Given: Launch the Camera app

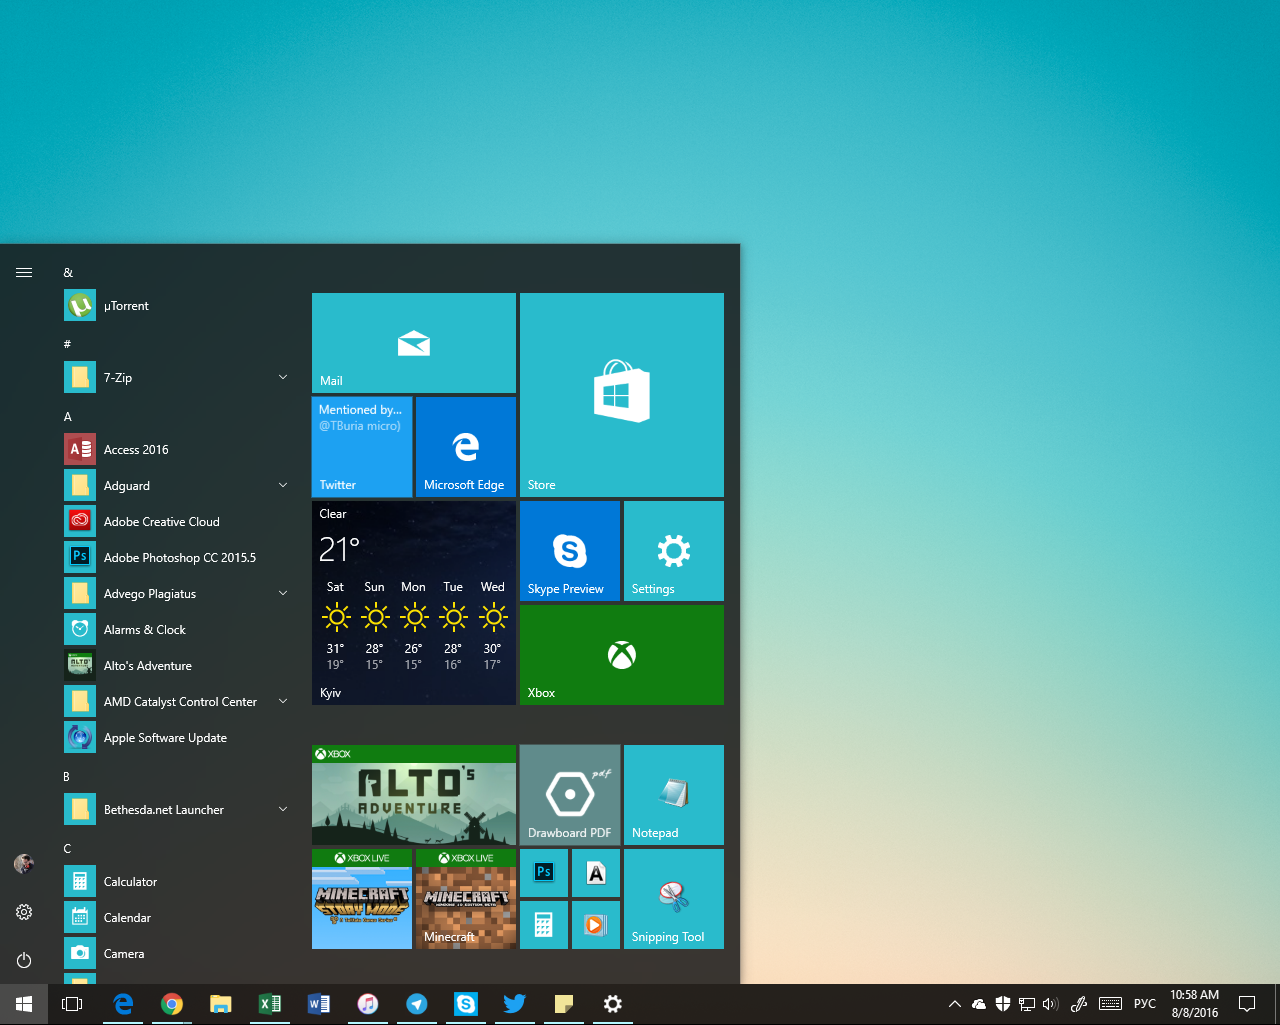Looking at the screenshot, I should 176,954.
